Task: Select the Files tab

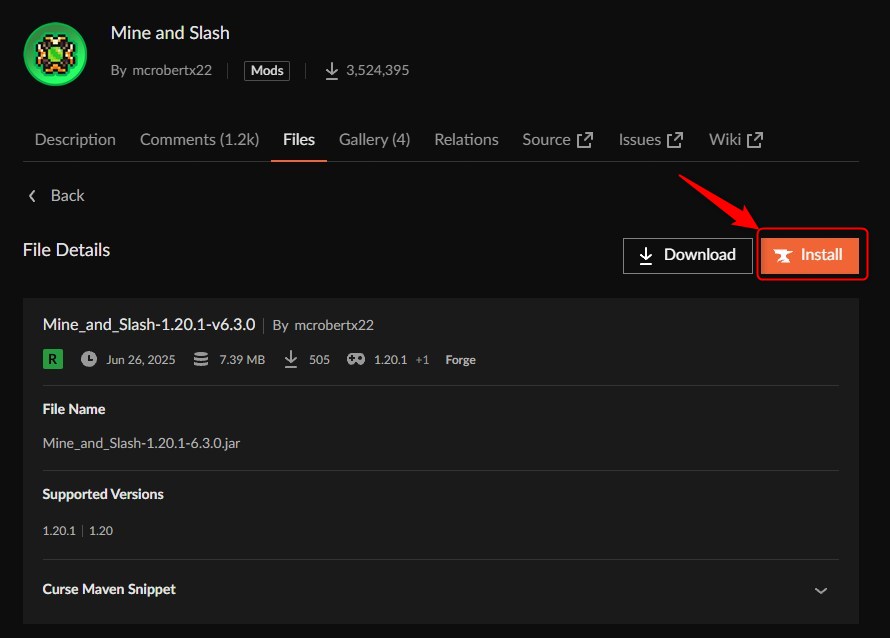Action: [299, 140]
